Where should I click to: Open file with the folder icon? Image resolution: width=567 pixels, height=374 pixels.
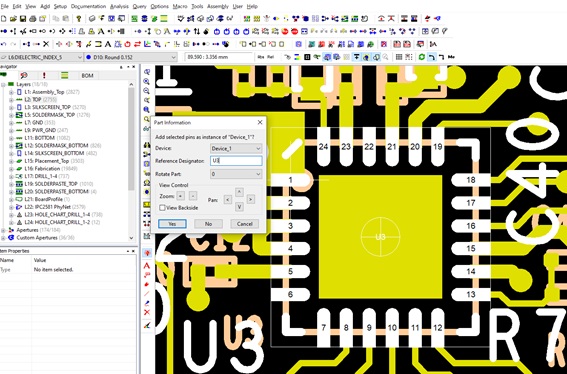13,18
